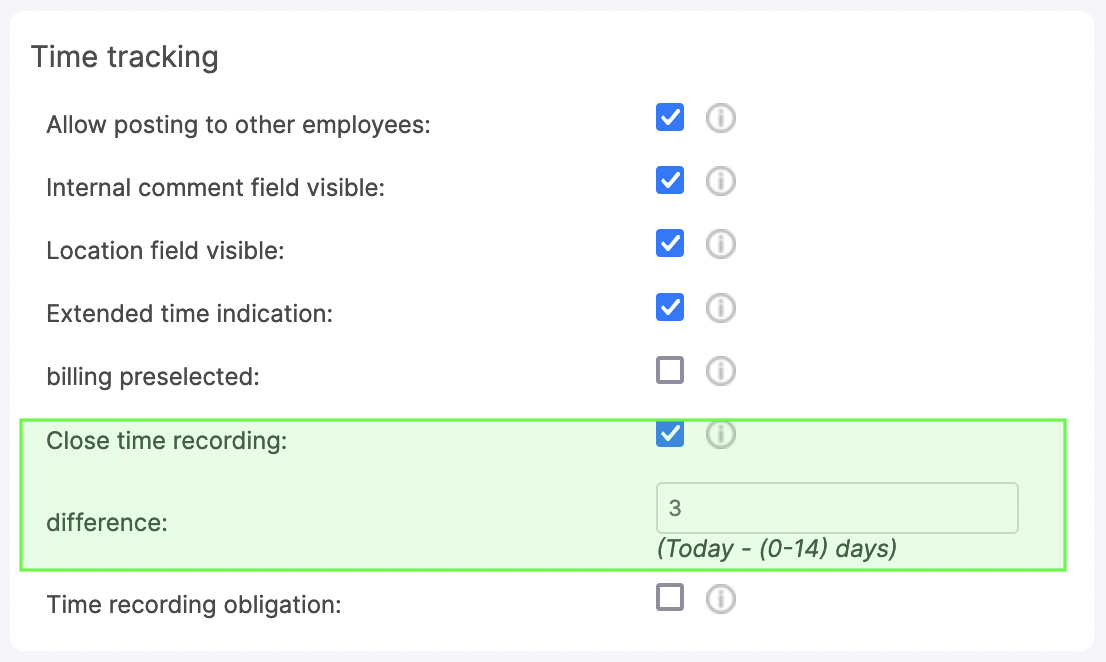This screenshot has width=1106, height=662.
Task: Disable the Internal comment field visible checkbox
Action: (x=669, y=180)
